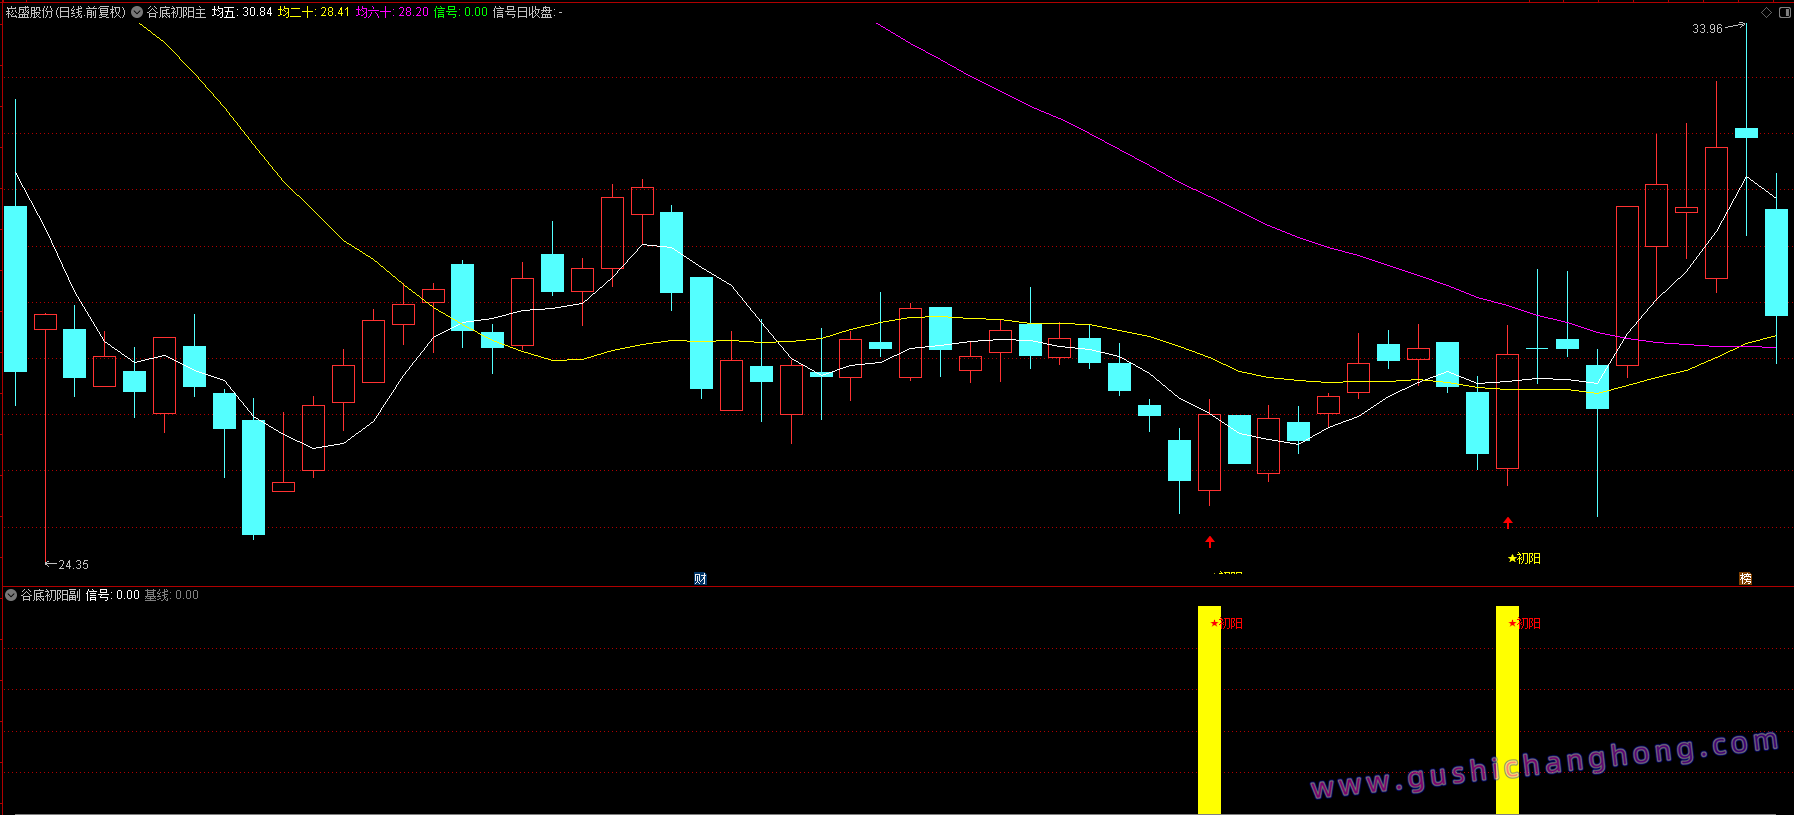Click the green 信号: 0.00 value in header
1794x815 pixels.
pyautogui.click(x=461, y=12)
